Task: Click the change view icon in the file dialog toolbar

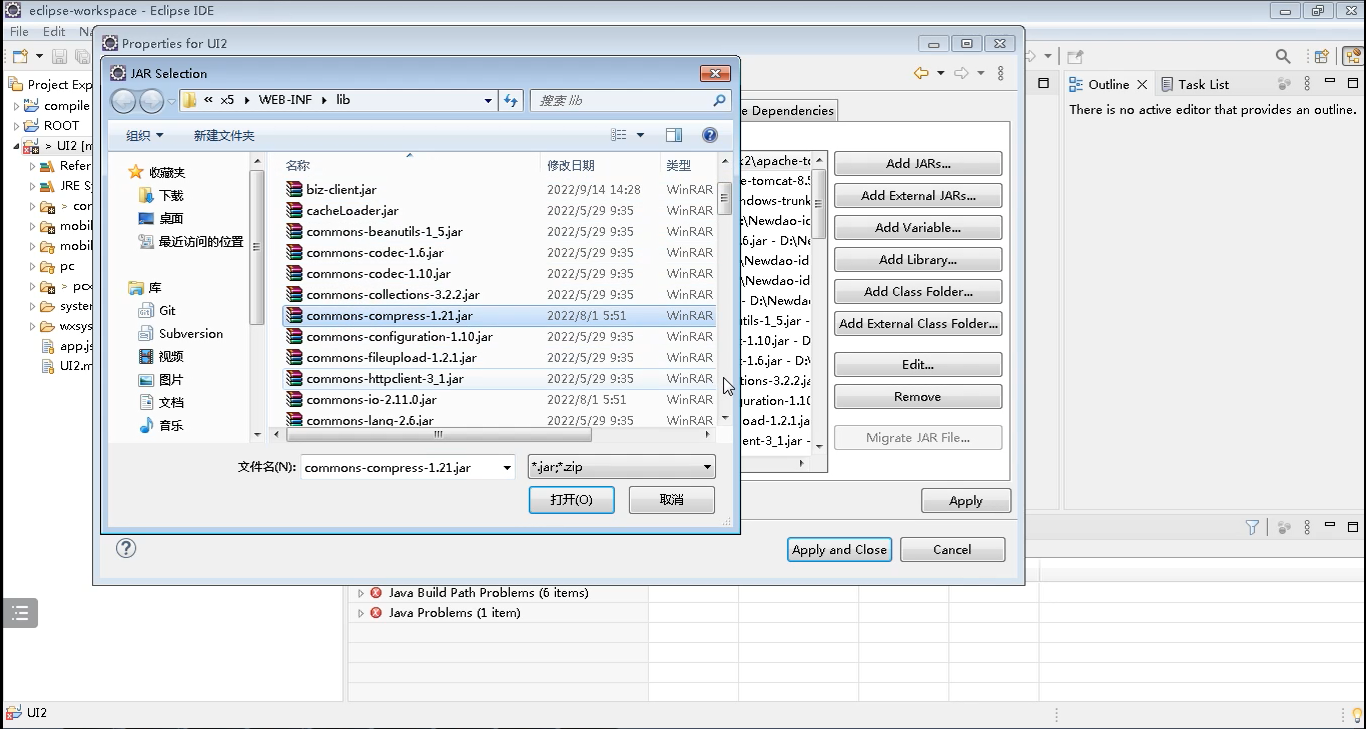Action: (x=619, y=135)
